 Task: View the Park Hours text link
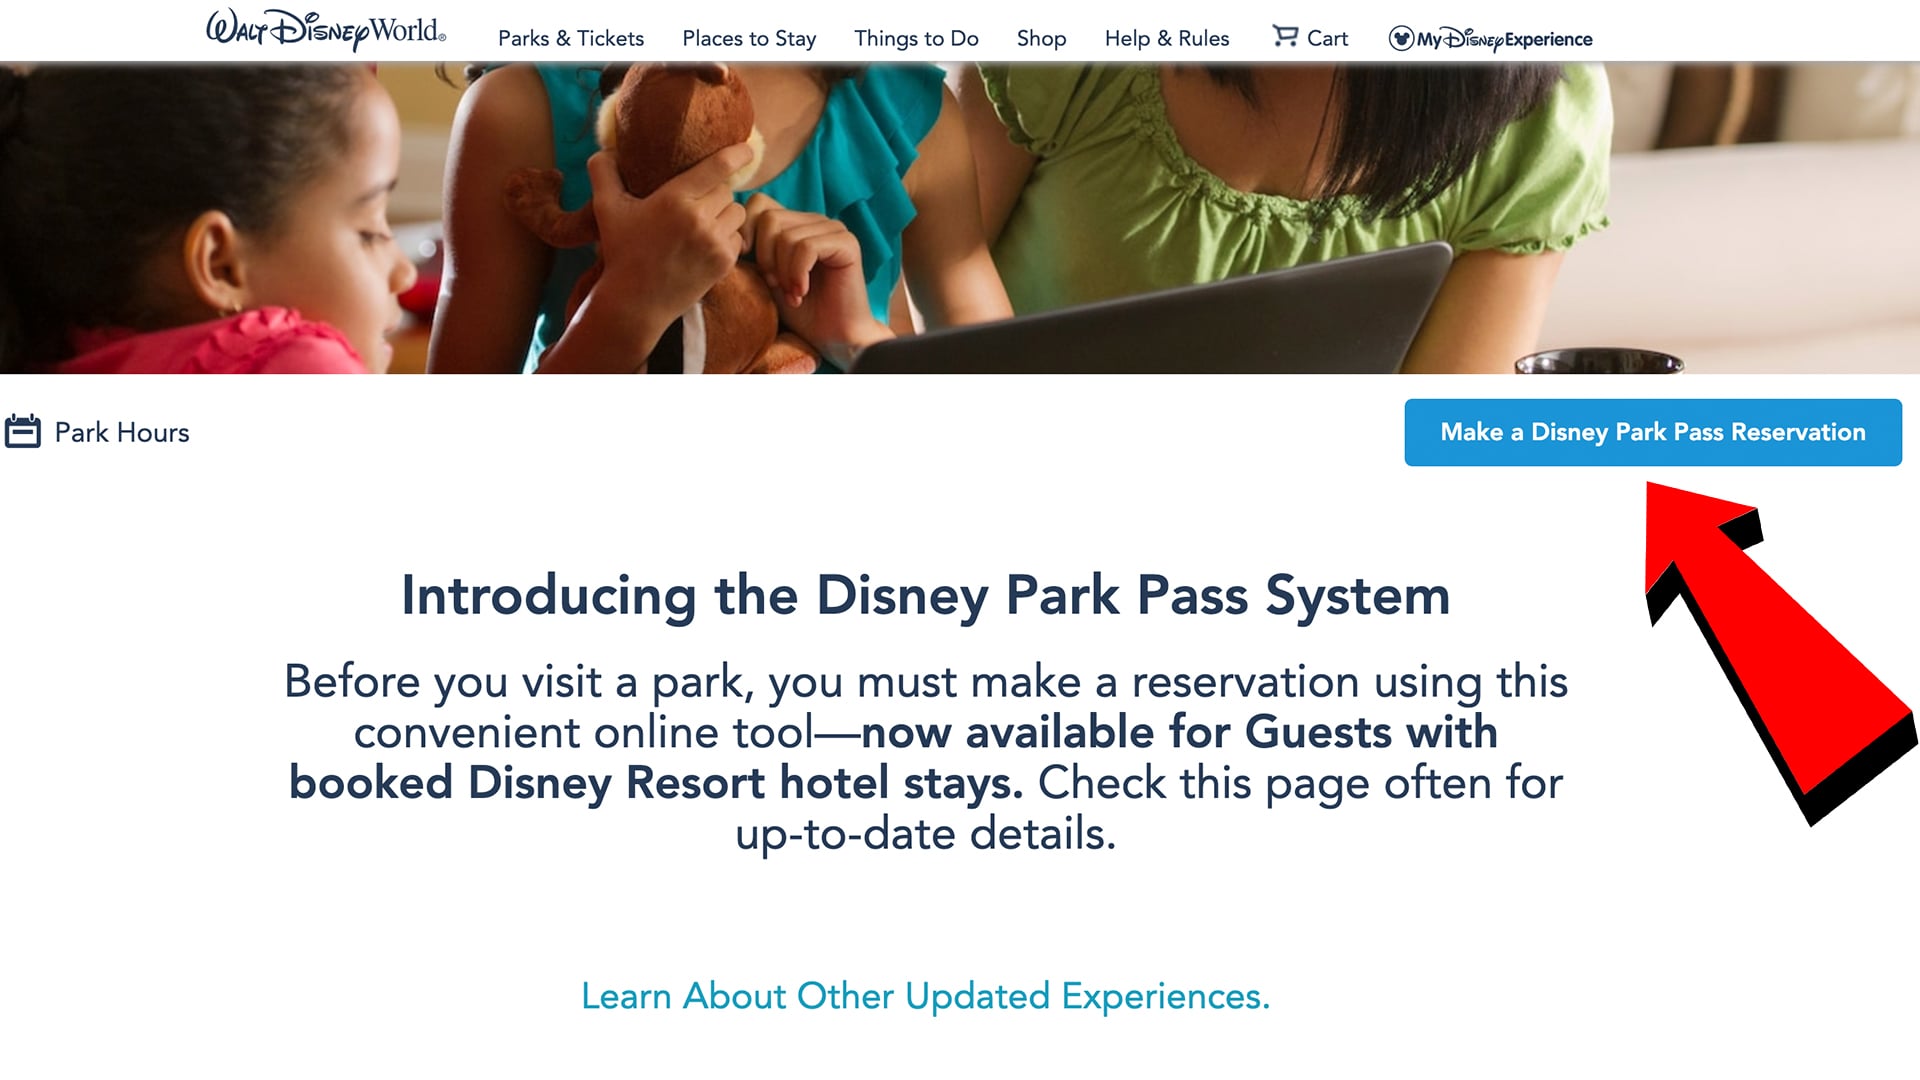pos(121,432)
